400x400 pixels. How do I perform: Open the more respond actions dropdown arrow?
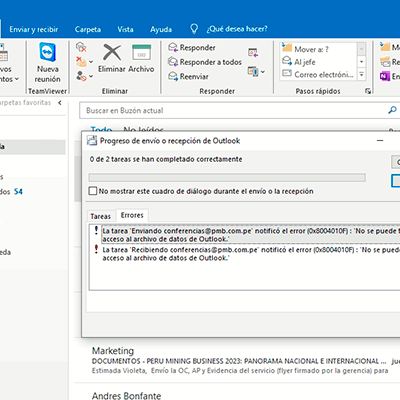[263, 72]
